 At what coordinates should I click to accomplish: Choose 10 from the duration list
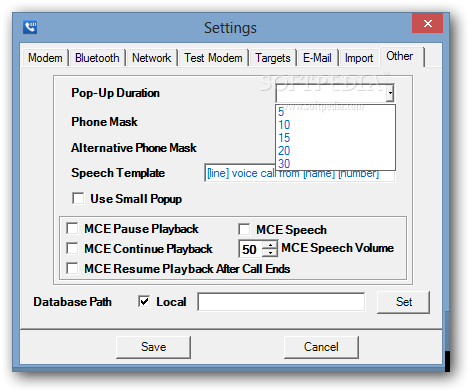[x=336, y=125]
